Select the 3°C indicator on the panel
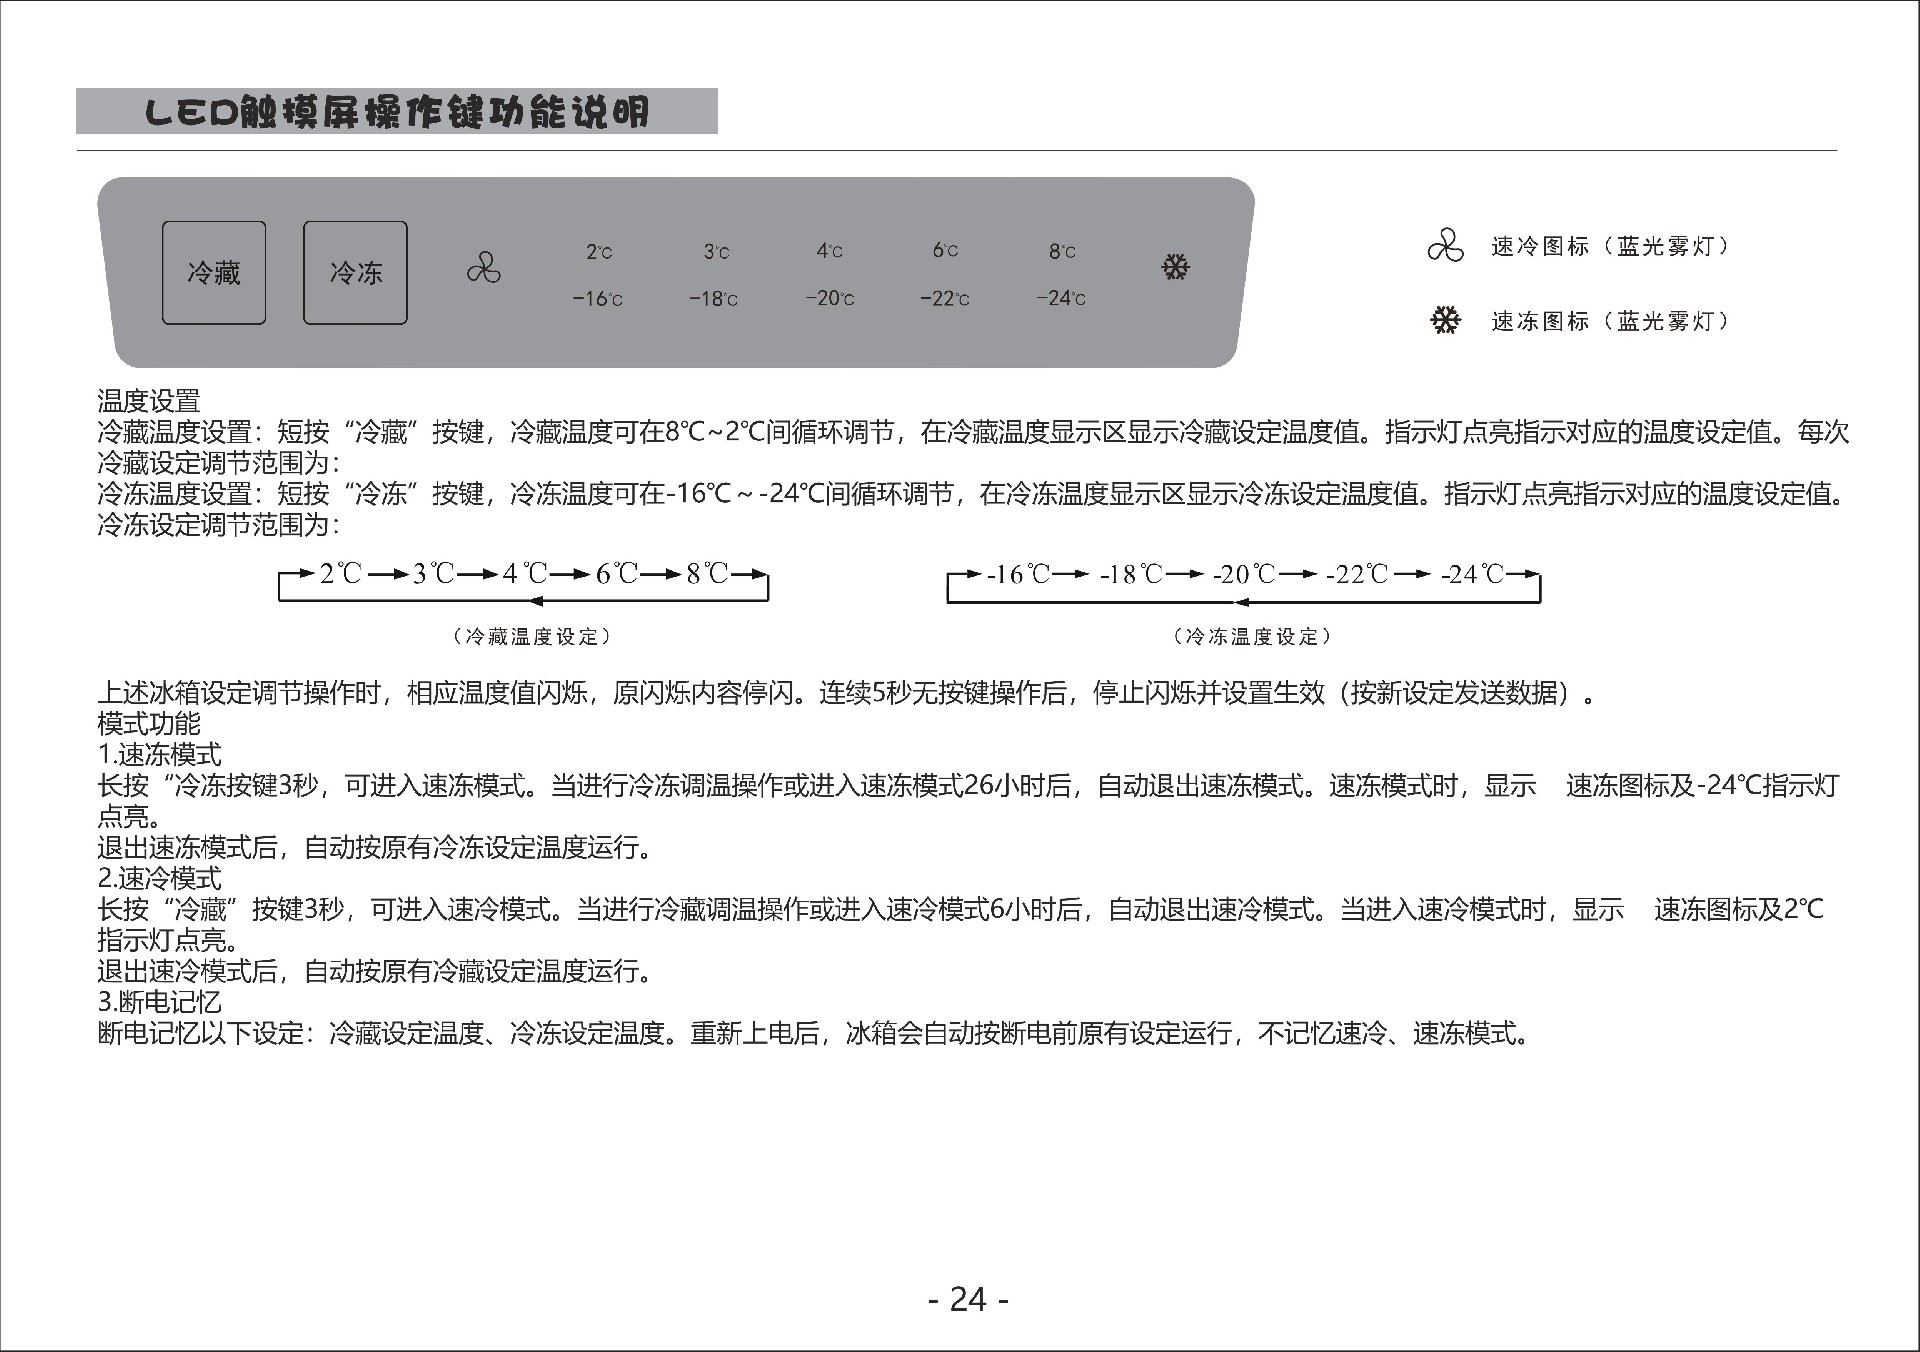Screen dimensions: 1920x1352 (716, 252)
